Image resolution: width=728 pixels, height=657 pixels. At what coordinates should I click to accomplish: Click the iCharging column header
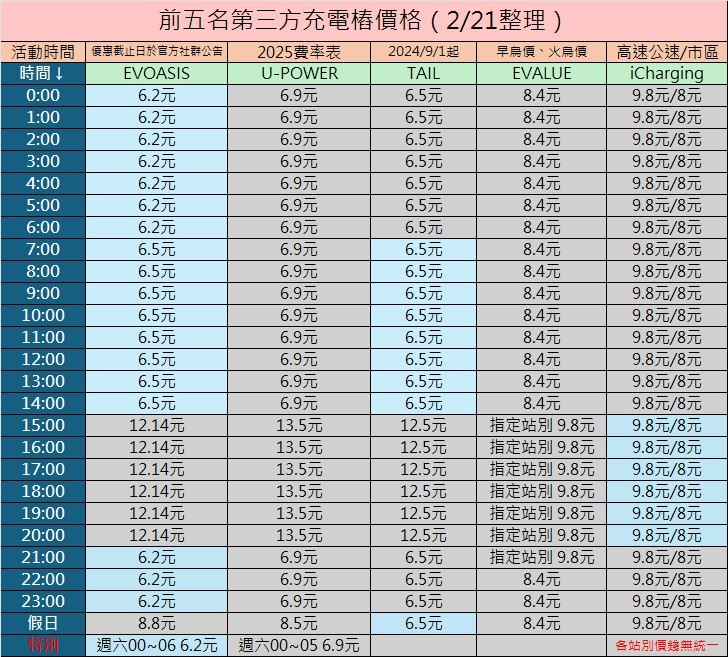coord(667,73)
